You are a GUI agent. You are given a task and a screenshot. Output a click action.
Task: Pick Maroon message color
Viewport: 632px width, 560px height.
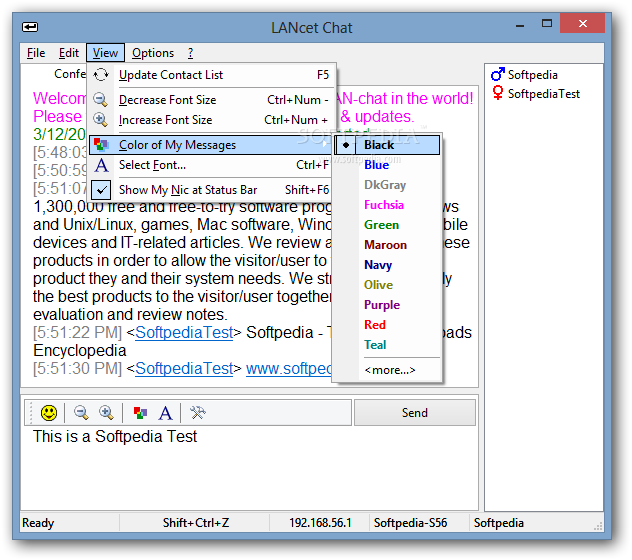click(385, 245)
